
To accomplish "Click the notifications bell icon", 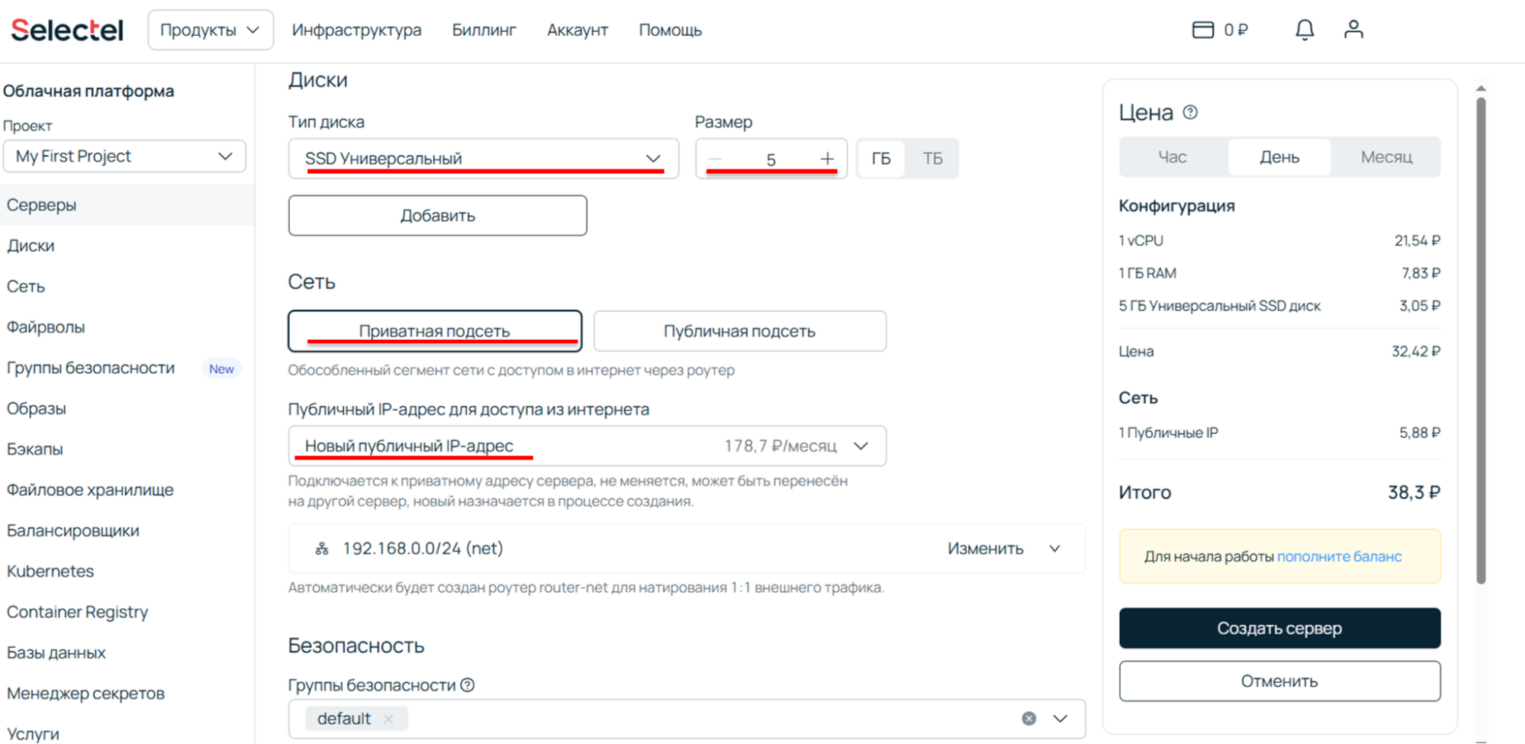I will pyautogui.click(x=1304, y=30).
